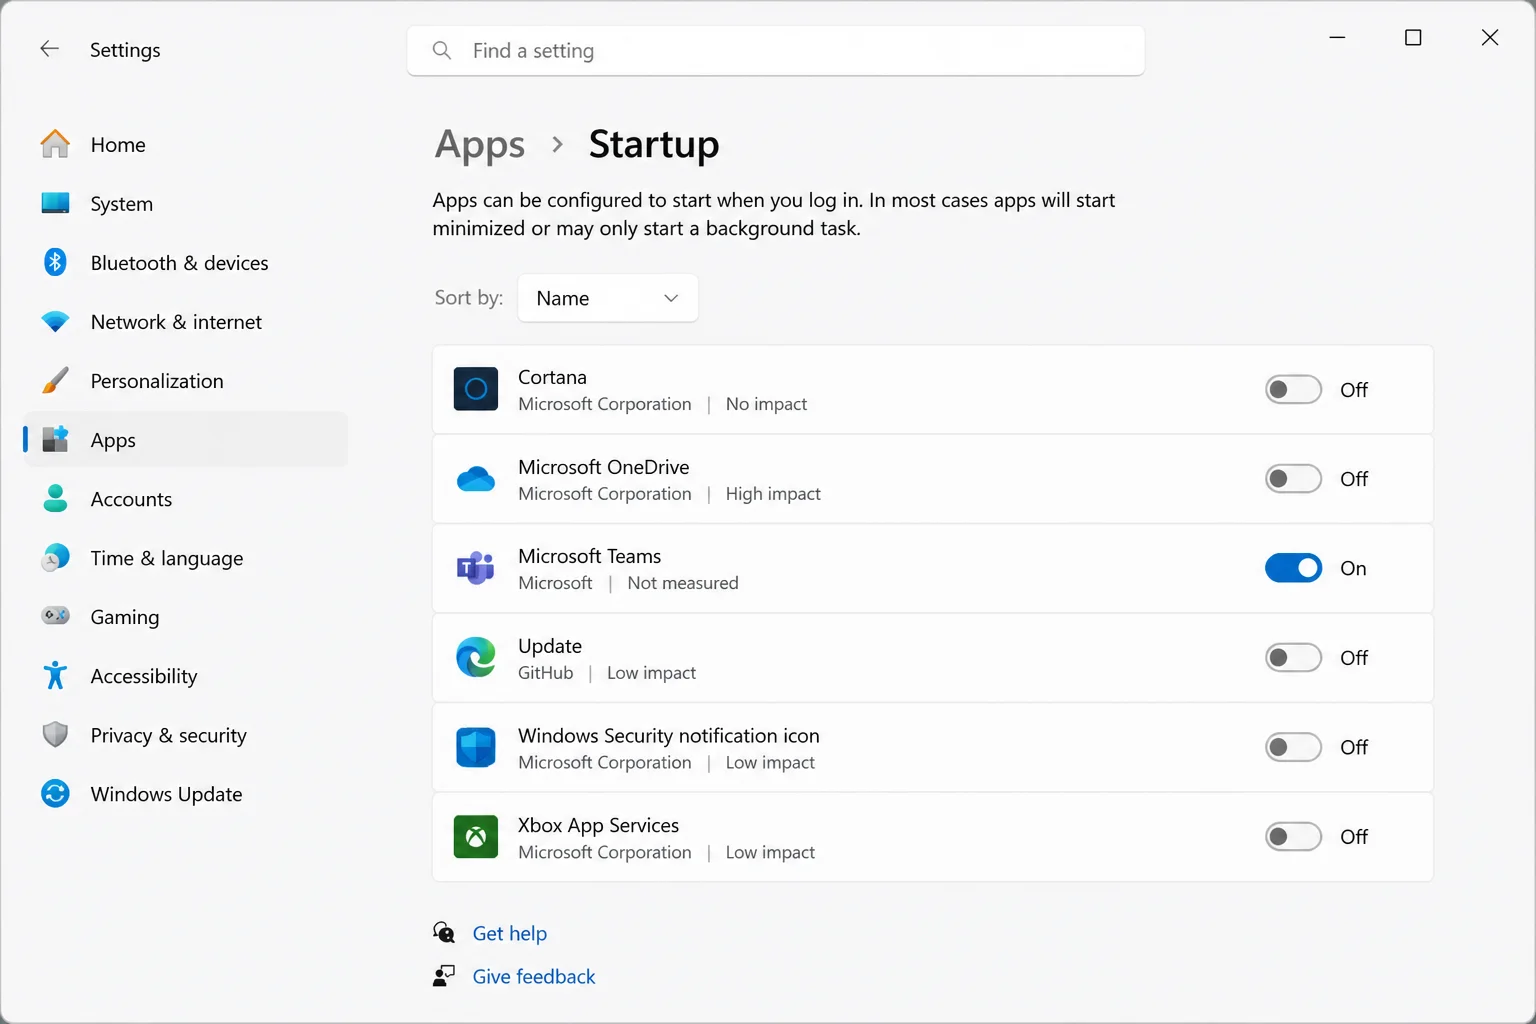Click the Microsoft OneDrive name text

604,467
